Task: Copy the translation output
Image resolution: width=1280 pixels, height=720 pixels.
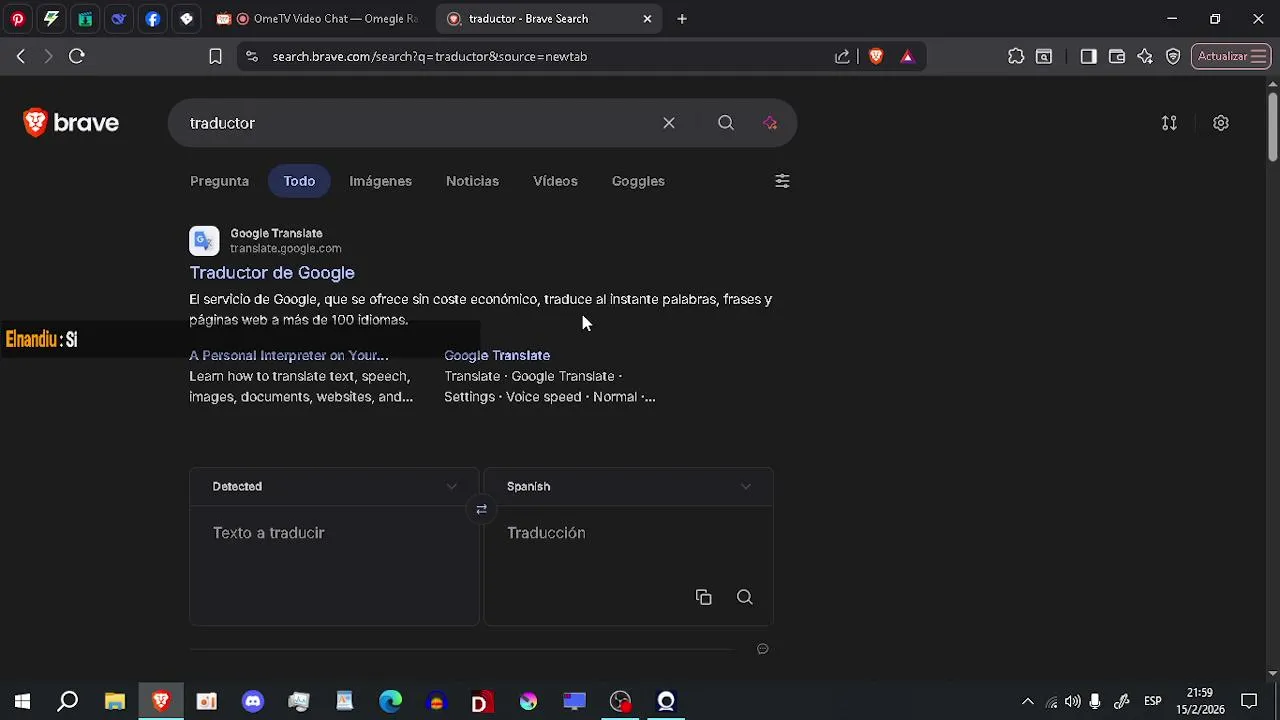Action: (x=704, y=597)
